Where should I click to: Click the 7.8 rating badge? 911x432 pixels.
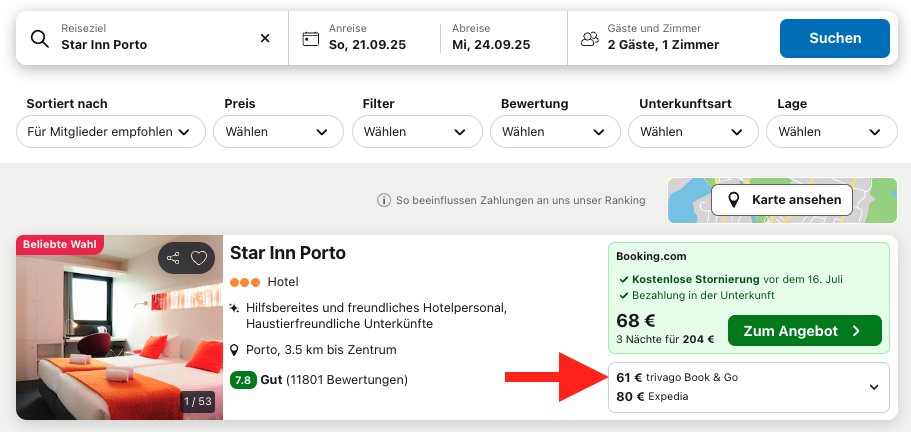(243, 380)
